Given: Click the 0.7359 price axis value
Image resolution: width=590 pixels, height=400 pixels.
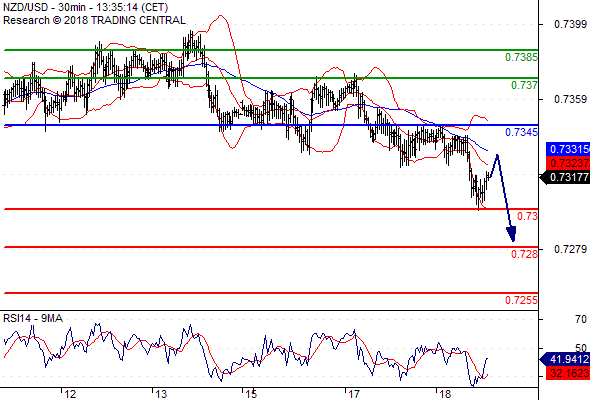Looking at the screenshot, I should 570,99.
